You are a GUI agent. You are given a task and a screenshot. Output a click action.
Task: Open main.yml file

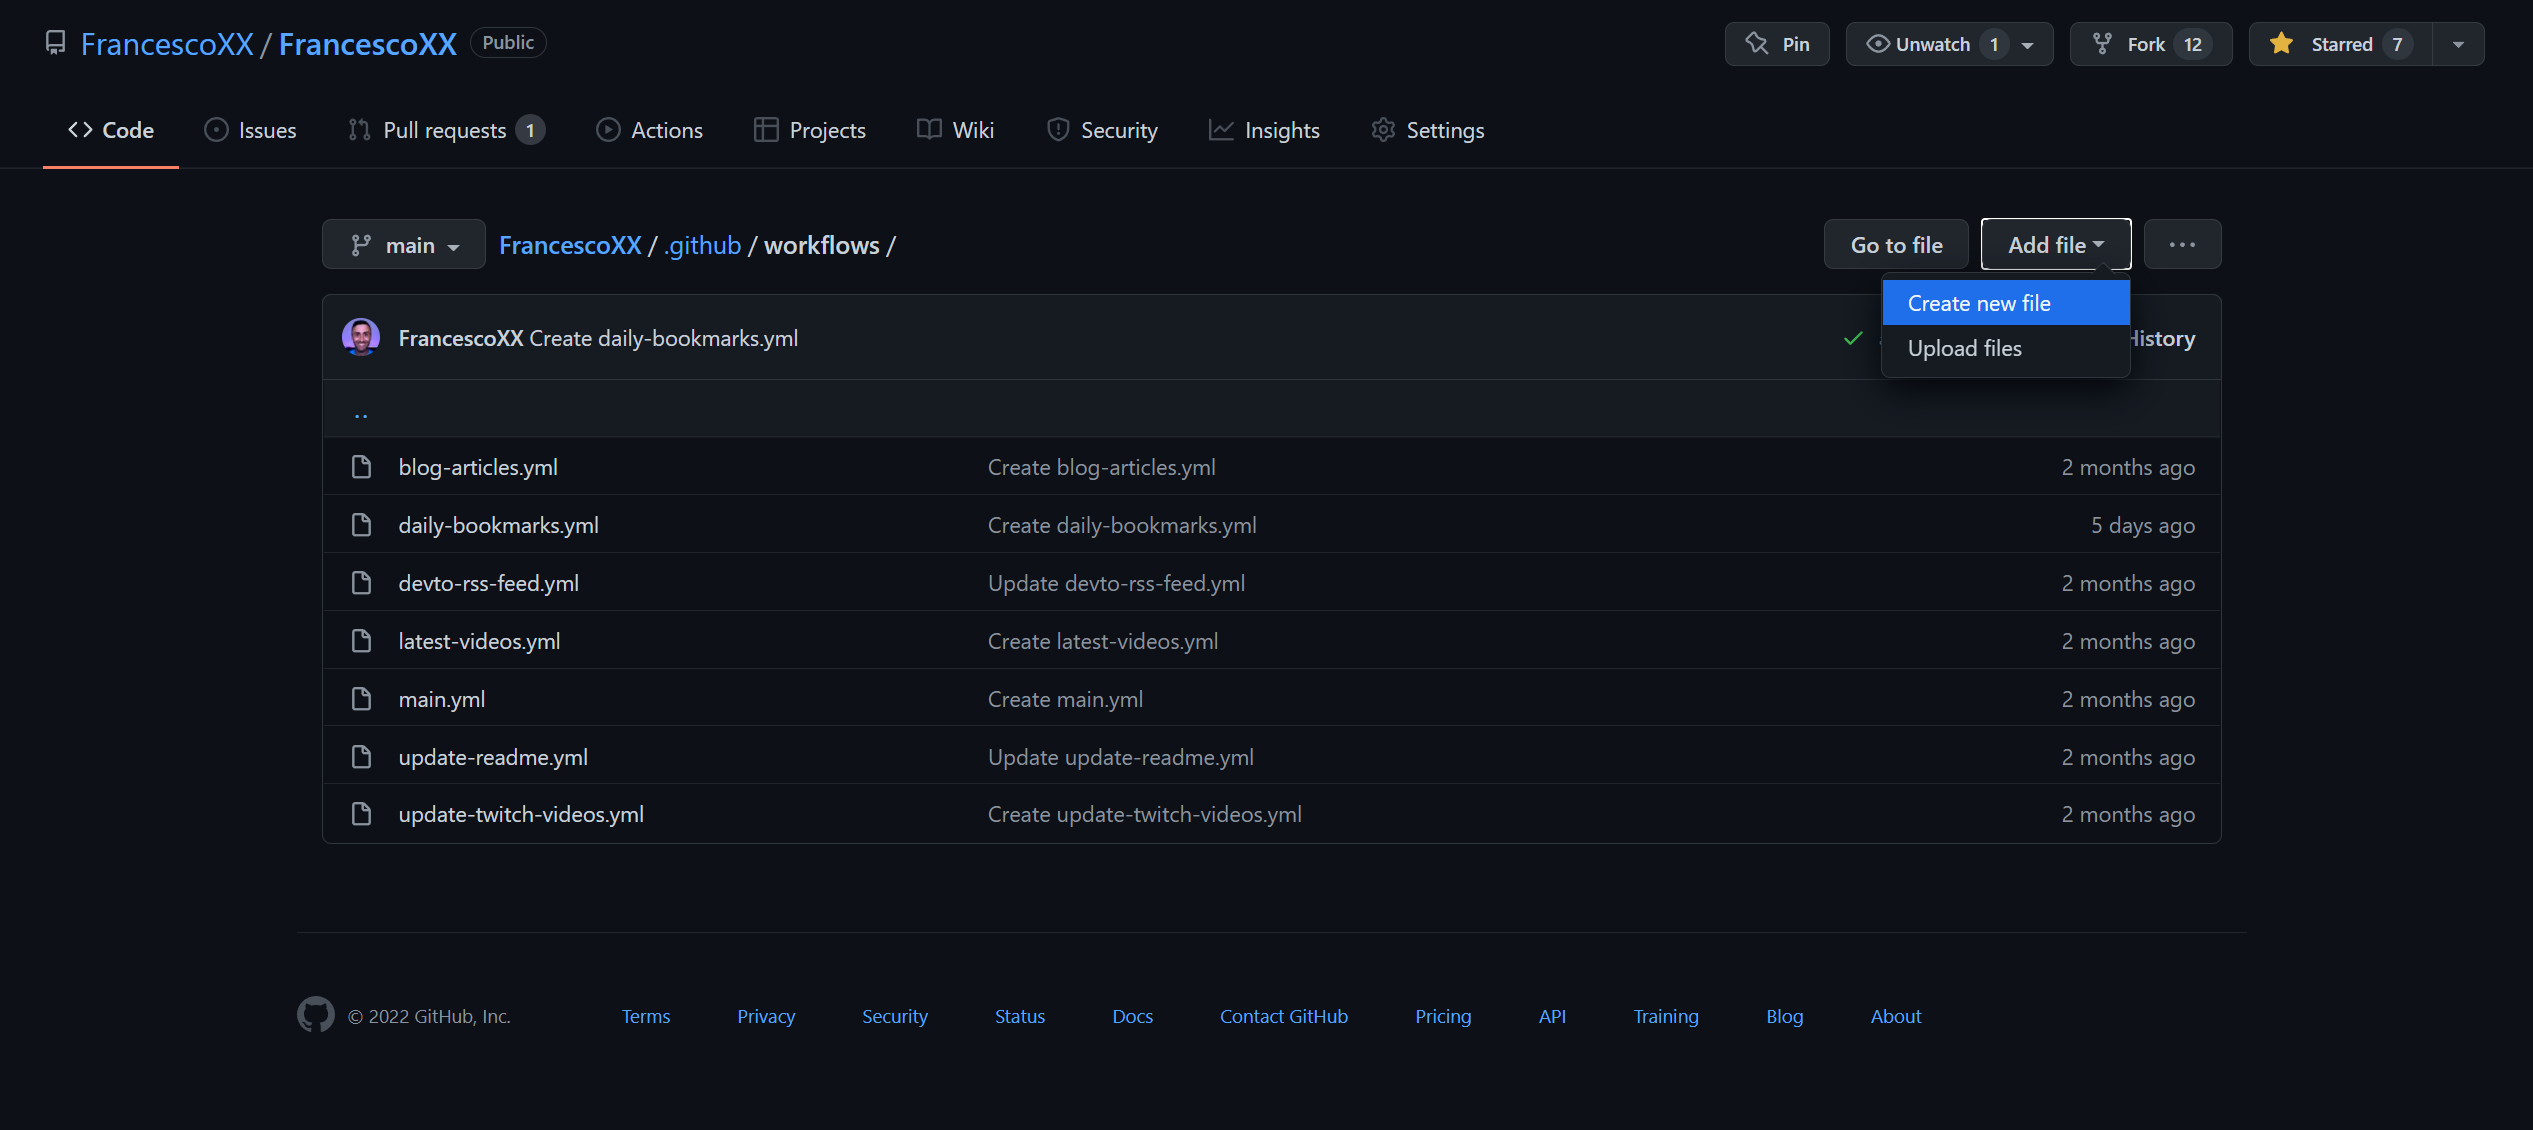coord(442,699)
